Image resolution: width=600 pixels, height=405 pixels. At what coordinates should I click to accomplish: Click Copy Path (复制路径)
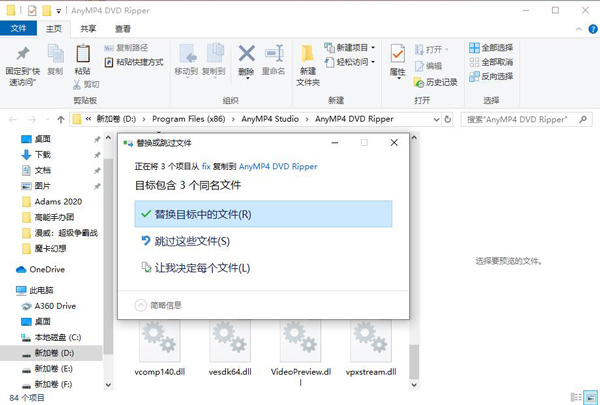coord(126,48)
